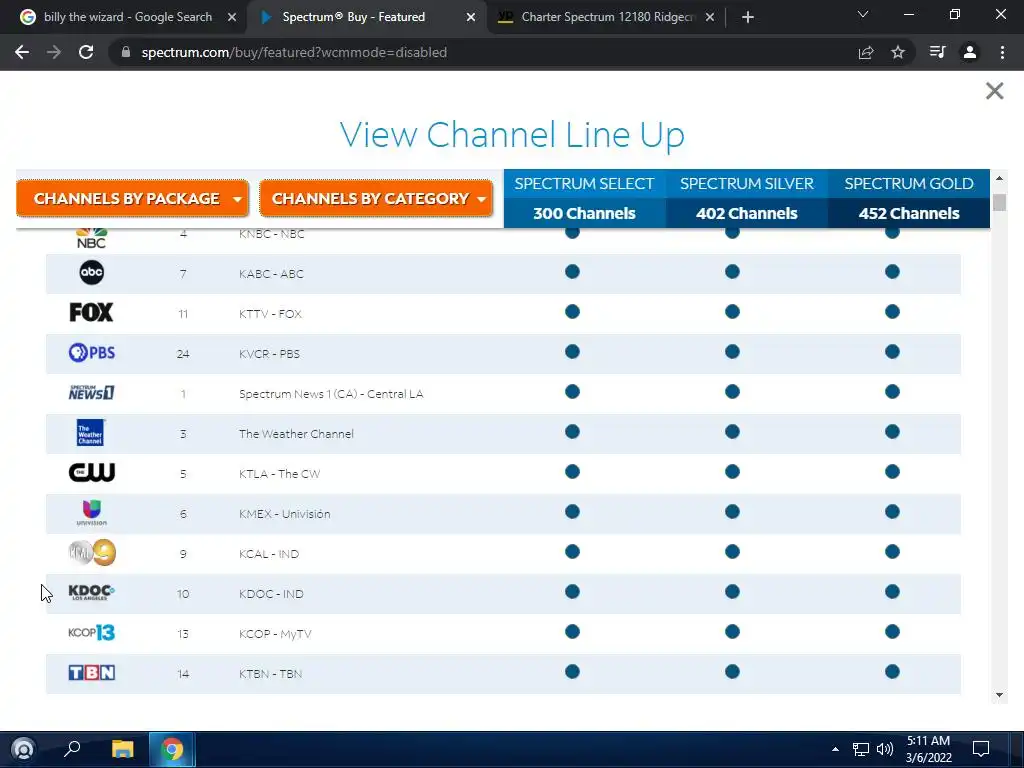Click The Weather Channel logo
1024x768 pixels.
[x=90, y=432]
